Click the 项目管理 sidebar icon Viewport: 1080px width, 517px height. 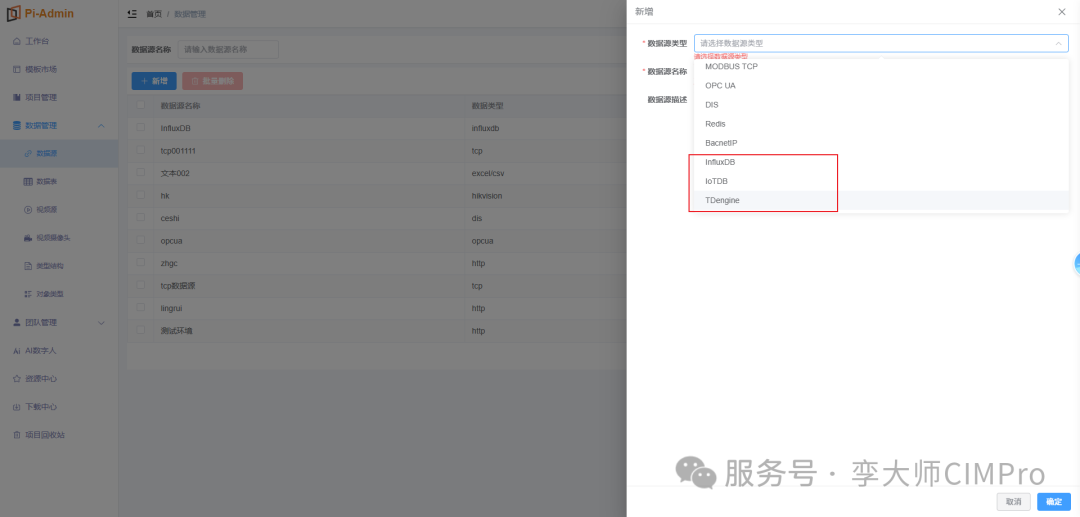17,98
